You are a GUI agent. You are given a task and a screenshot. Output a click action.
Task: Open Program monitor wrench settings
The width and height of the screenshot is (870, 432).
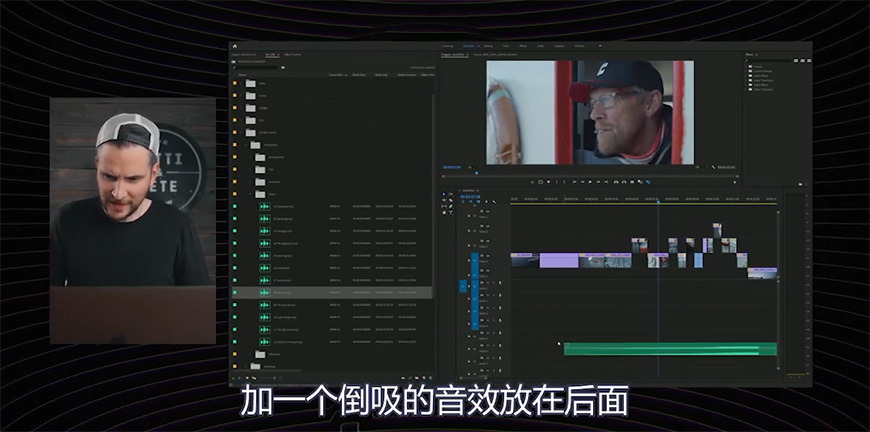pos(713,167)
